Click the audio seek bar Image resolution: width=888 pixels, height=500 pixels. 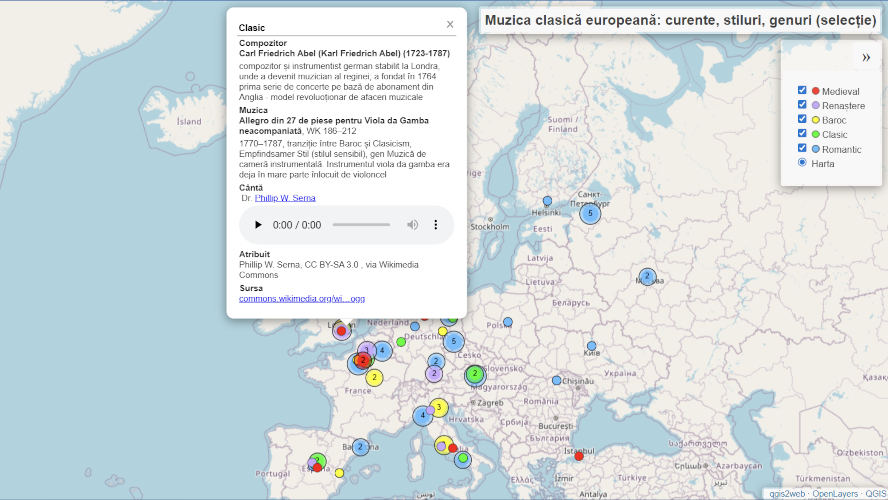click(x=361, y=225)
